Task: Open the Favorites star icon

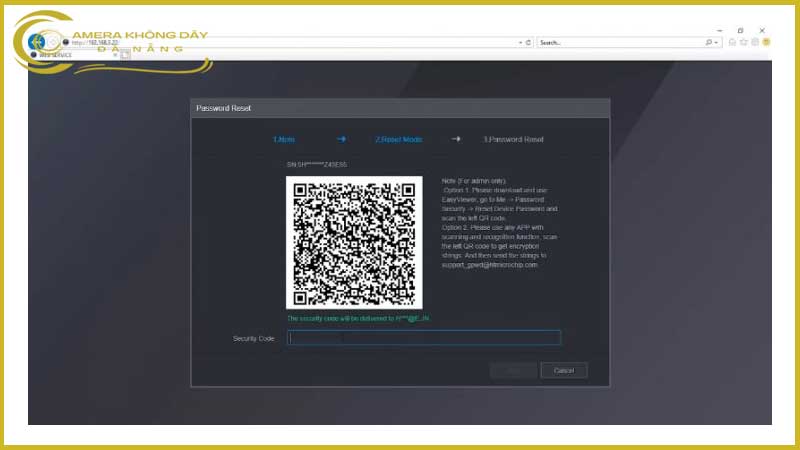Action: (744, 42)
